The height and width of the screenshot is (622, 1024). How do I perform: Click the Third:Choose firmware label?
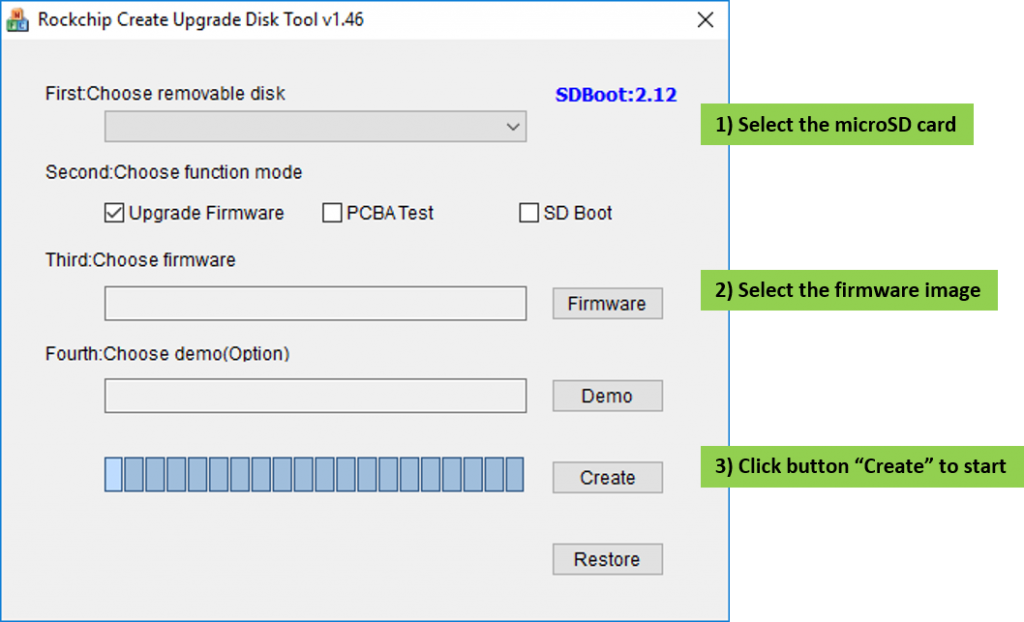pos(140,260)
